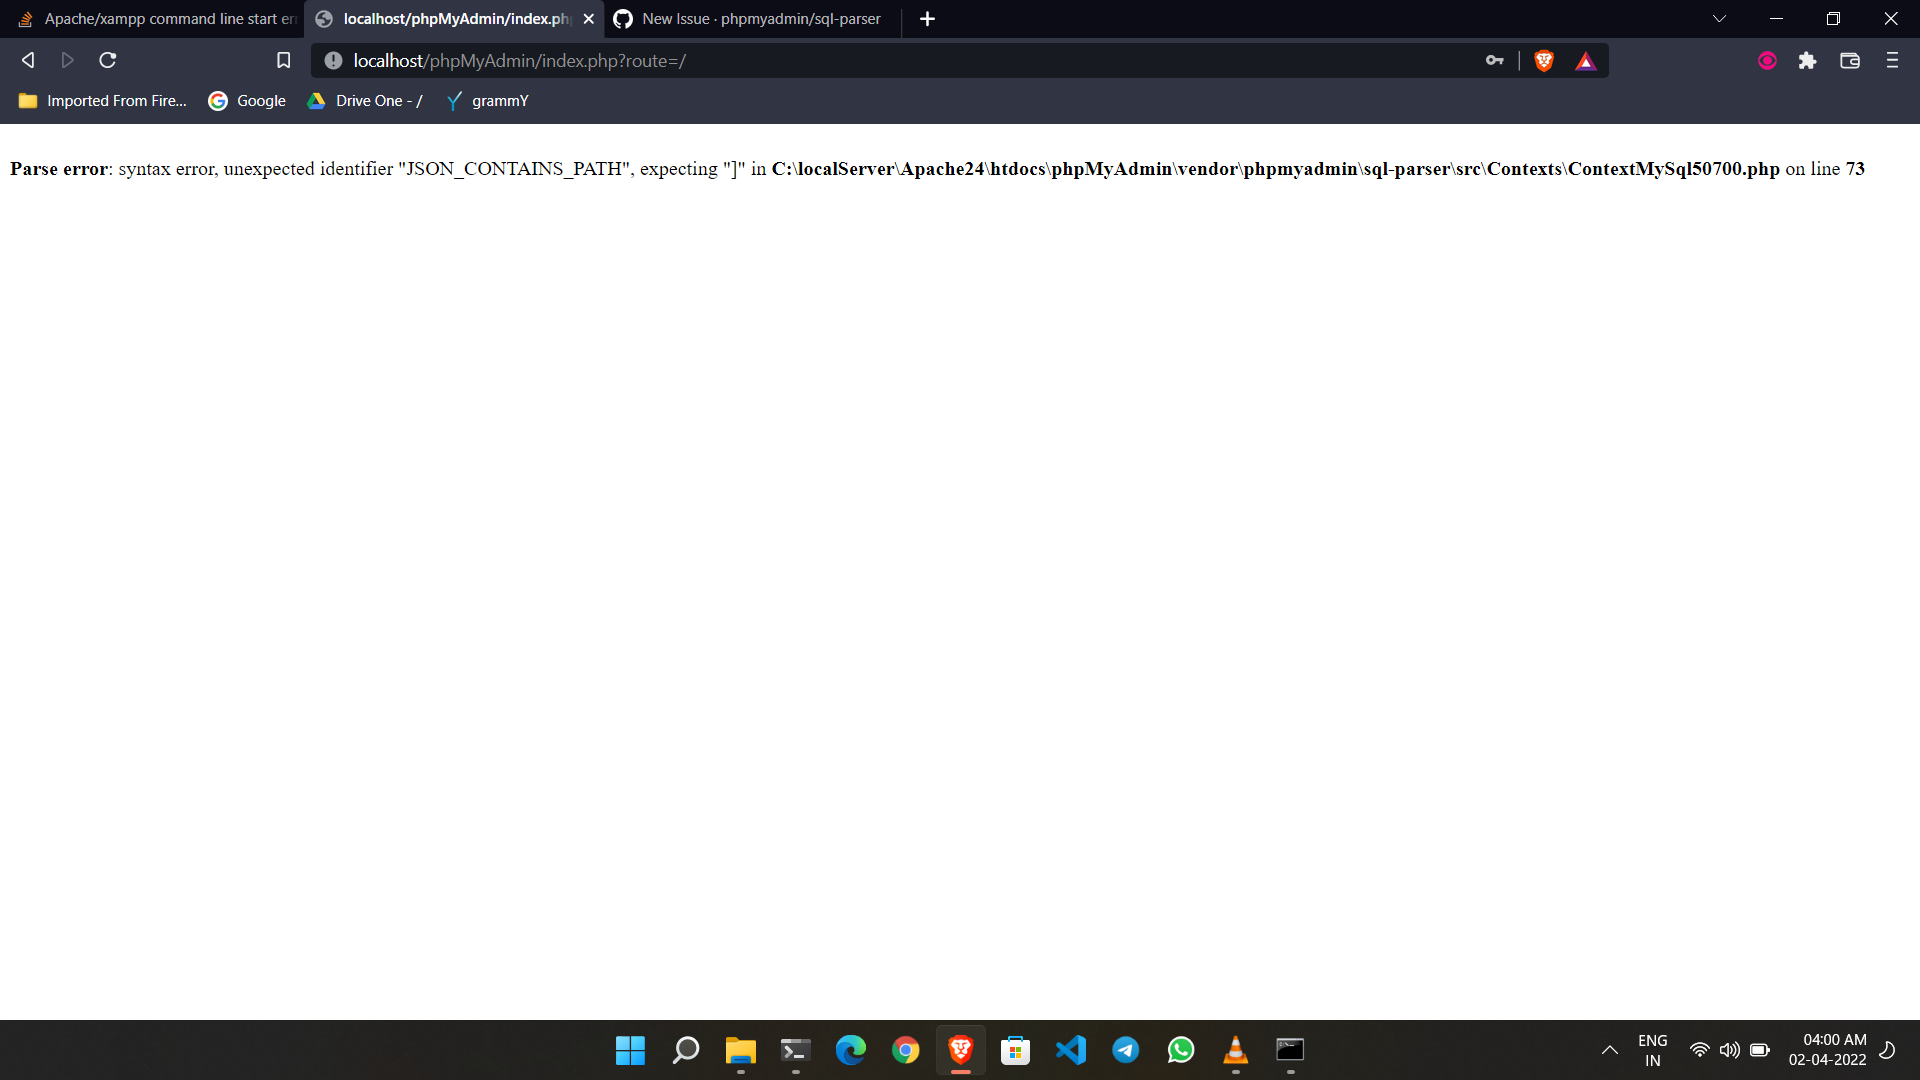1920x1080 pixels.
Task: Open the Brave Wallet icon
Action: (x=1850, y=61)
